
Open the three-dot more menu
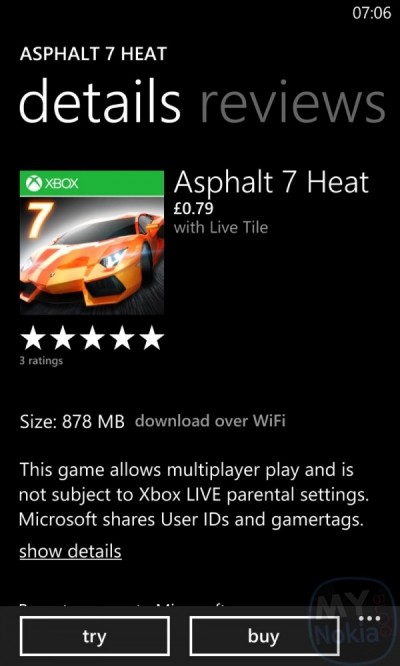(369, 618)
